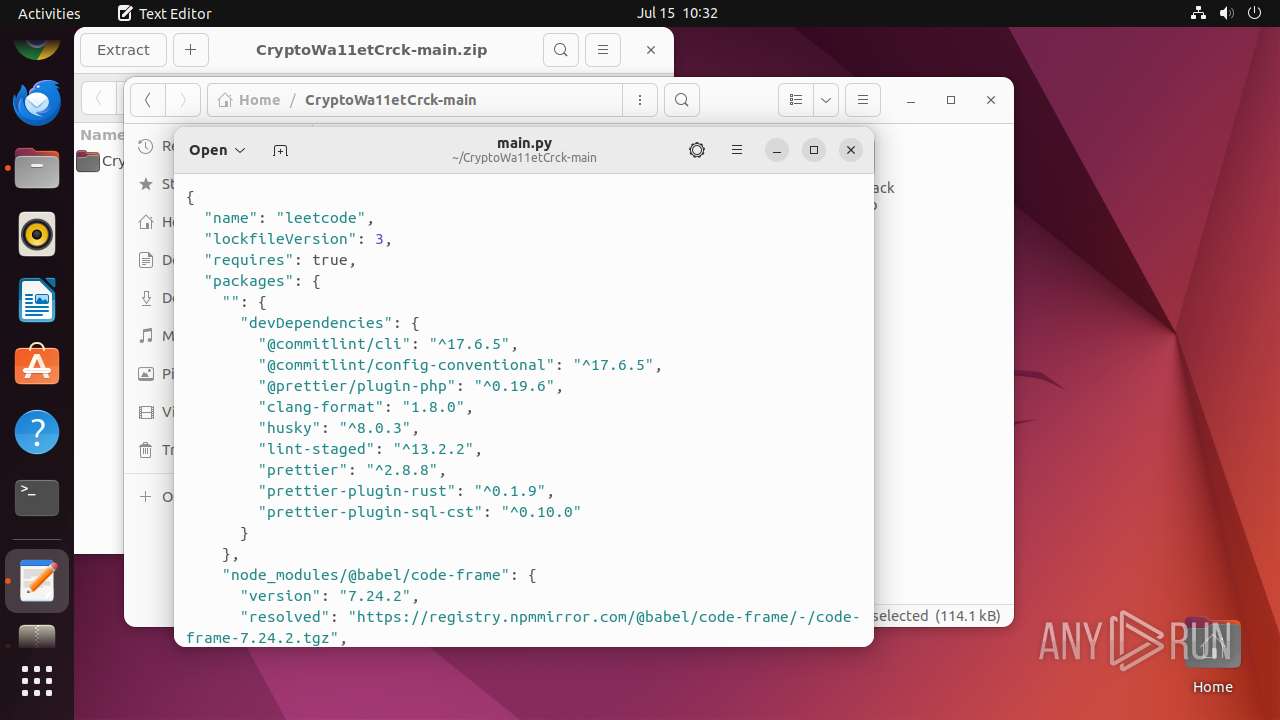Toggle list view in Files window
The image size is (1280, 720).
click(796, 100)
